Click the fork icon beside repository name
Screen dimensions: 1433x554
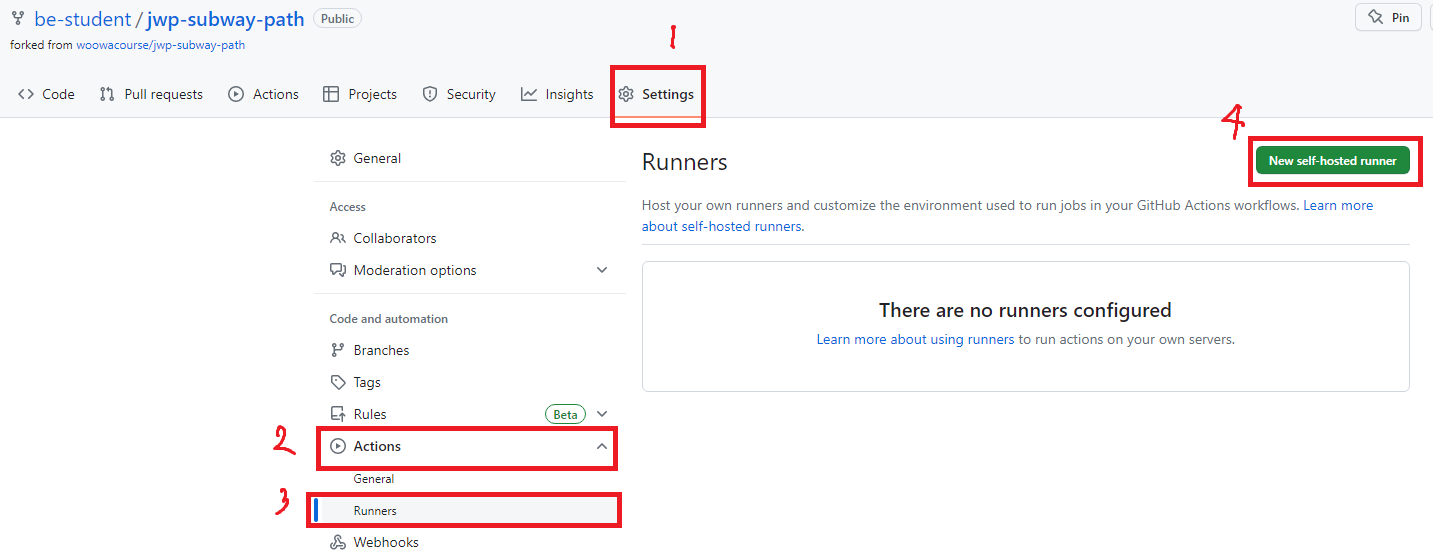[18, 18]
